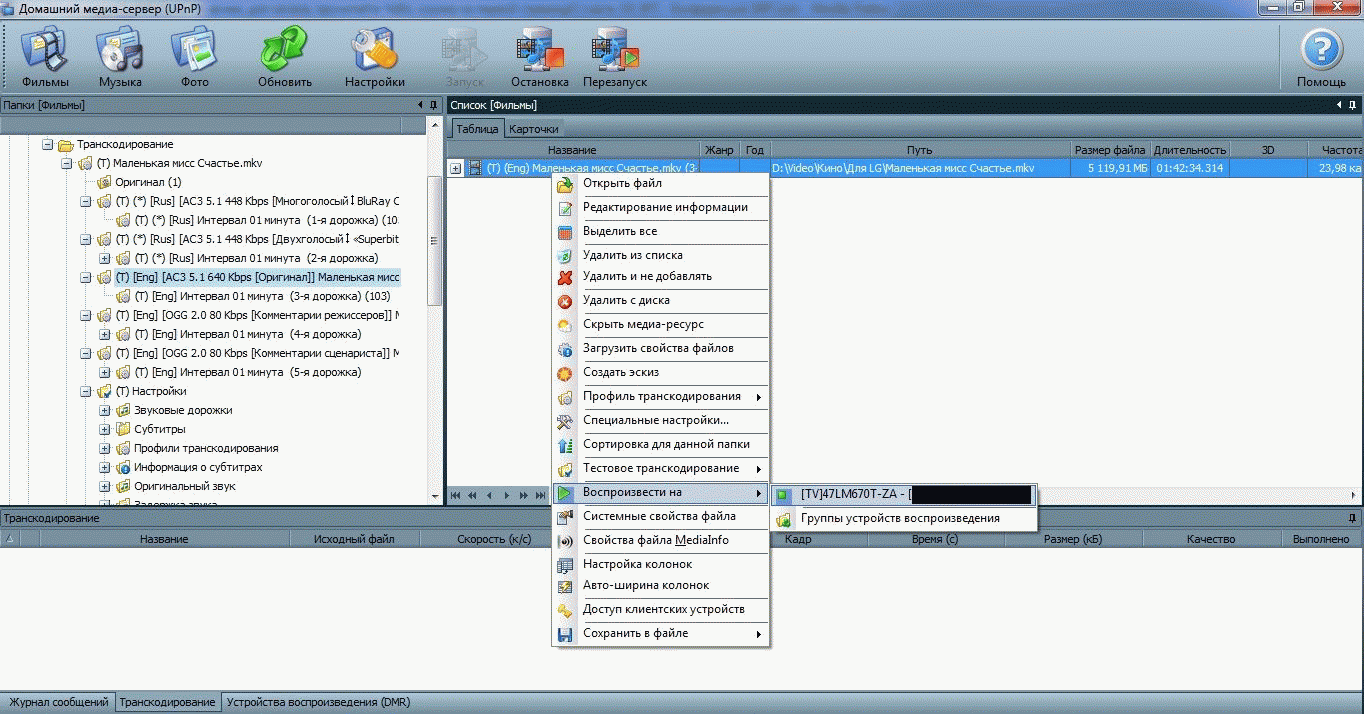Switch to the Журнал сообщений tab
The image size is (1364, 714).
point(57,702)
